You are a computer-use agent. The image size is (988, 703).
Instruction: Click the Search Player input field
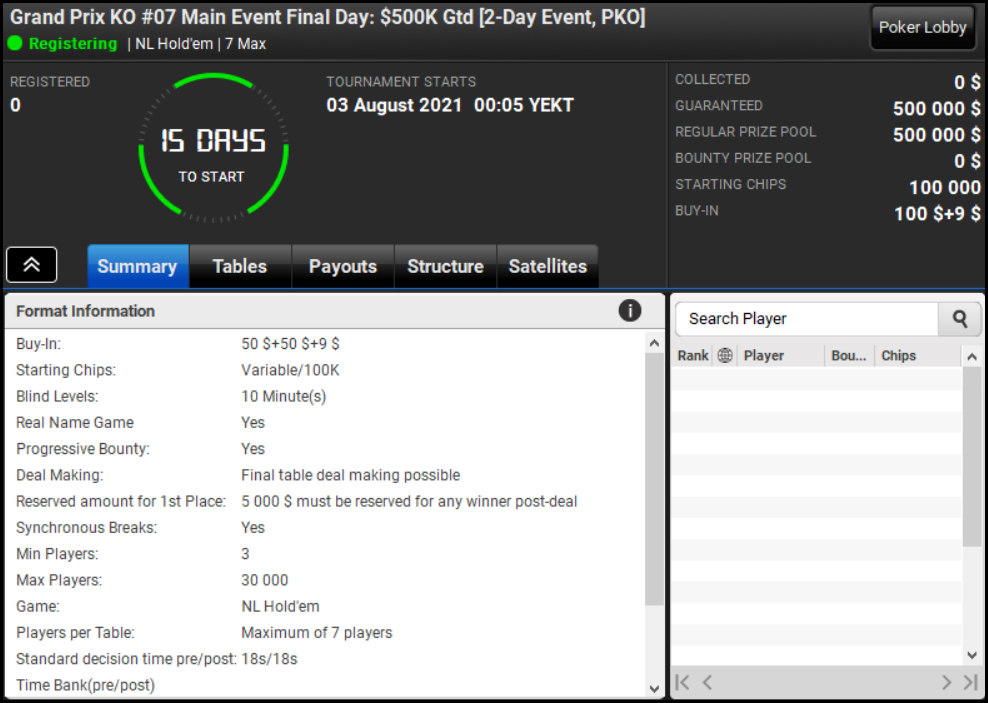[807, 319]
